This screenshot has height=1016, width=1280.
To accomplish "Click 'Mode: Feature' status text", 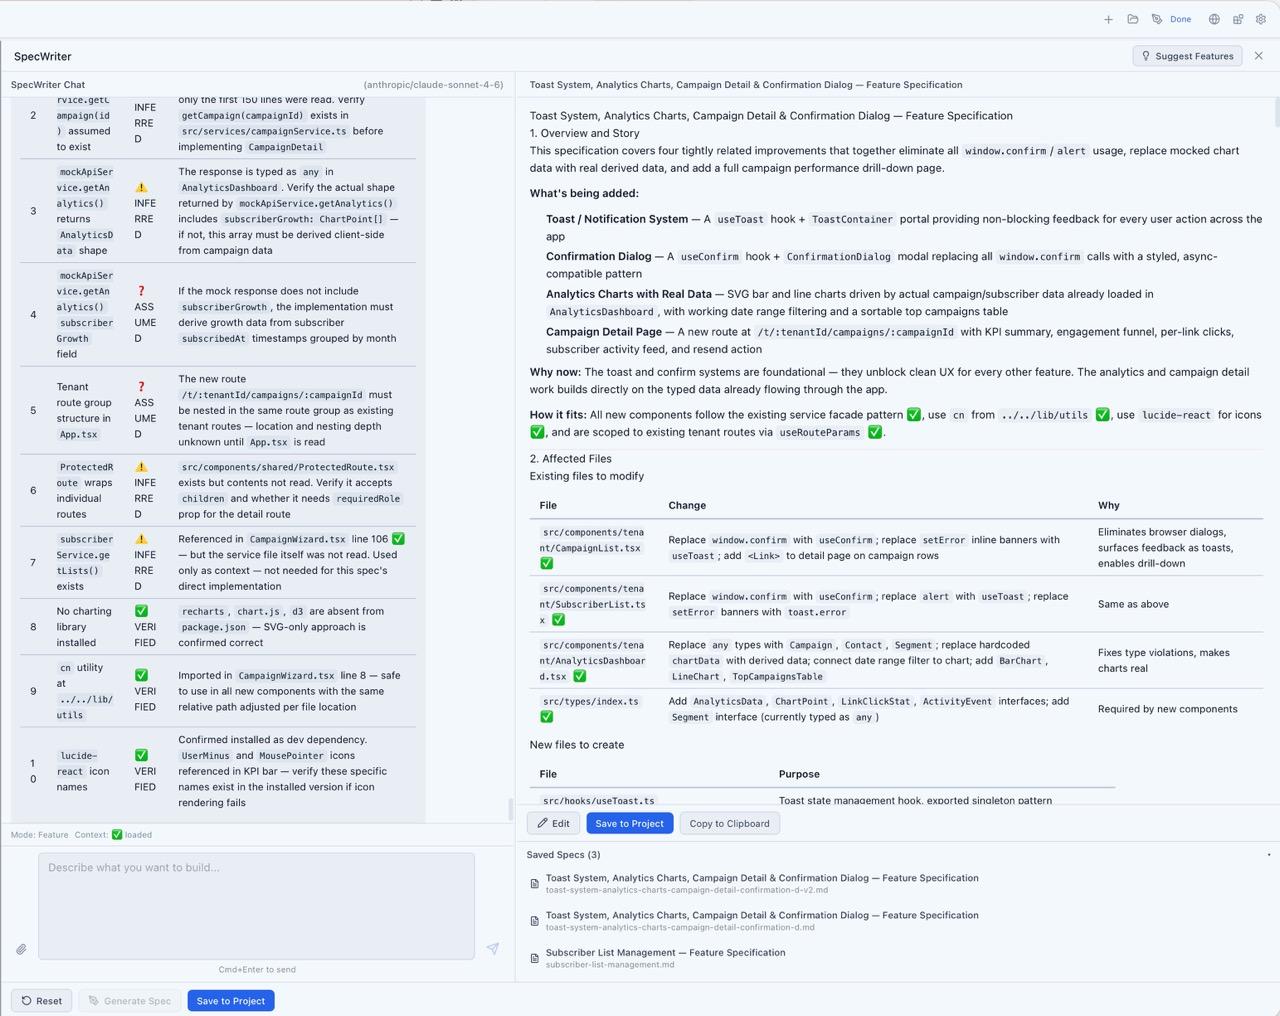I will tap(40, 835).
